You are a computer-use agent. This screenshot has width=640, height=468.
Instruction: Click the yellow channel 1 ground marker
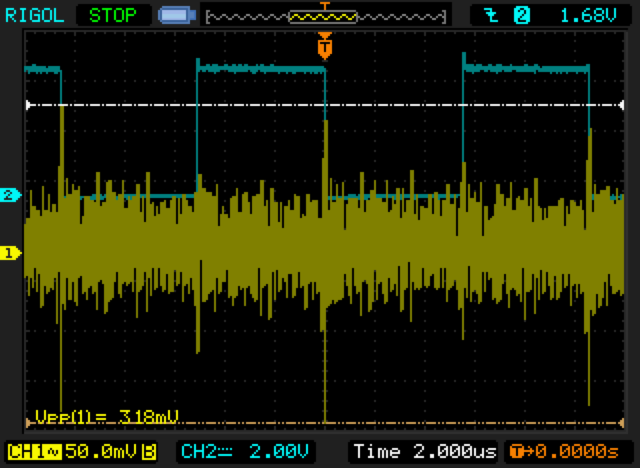11,253
